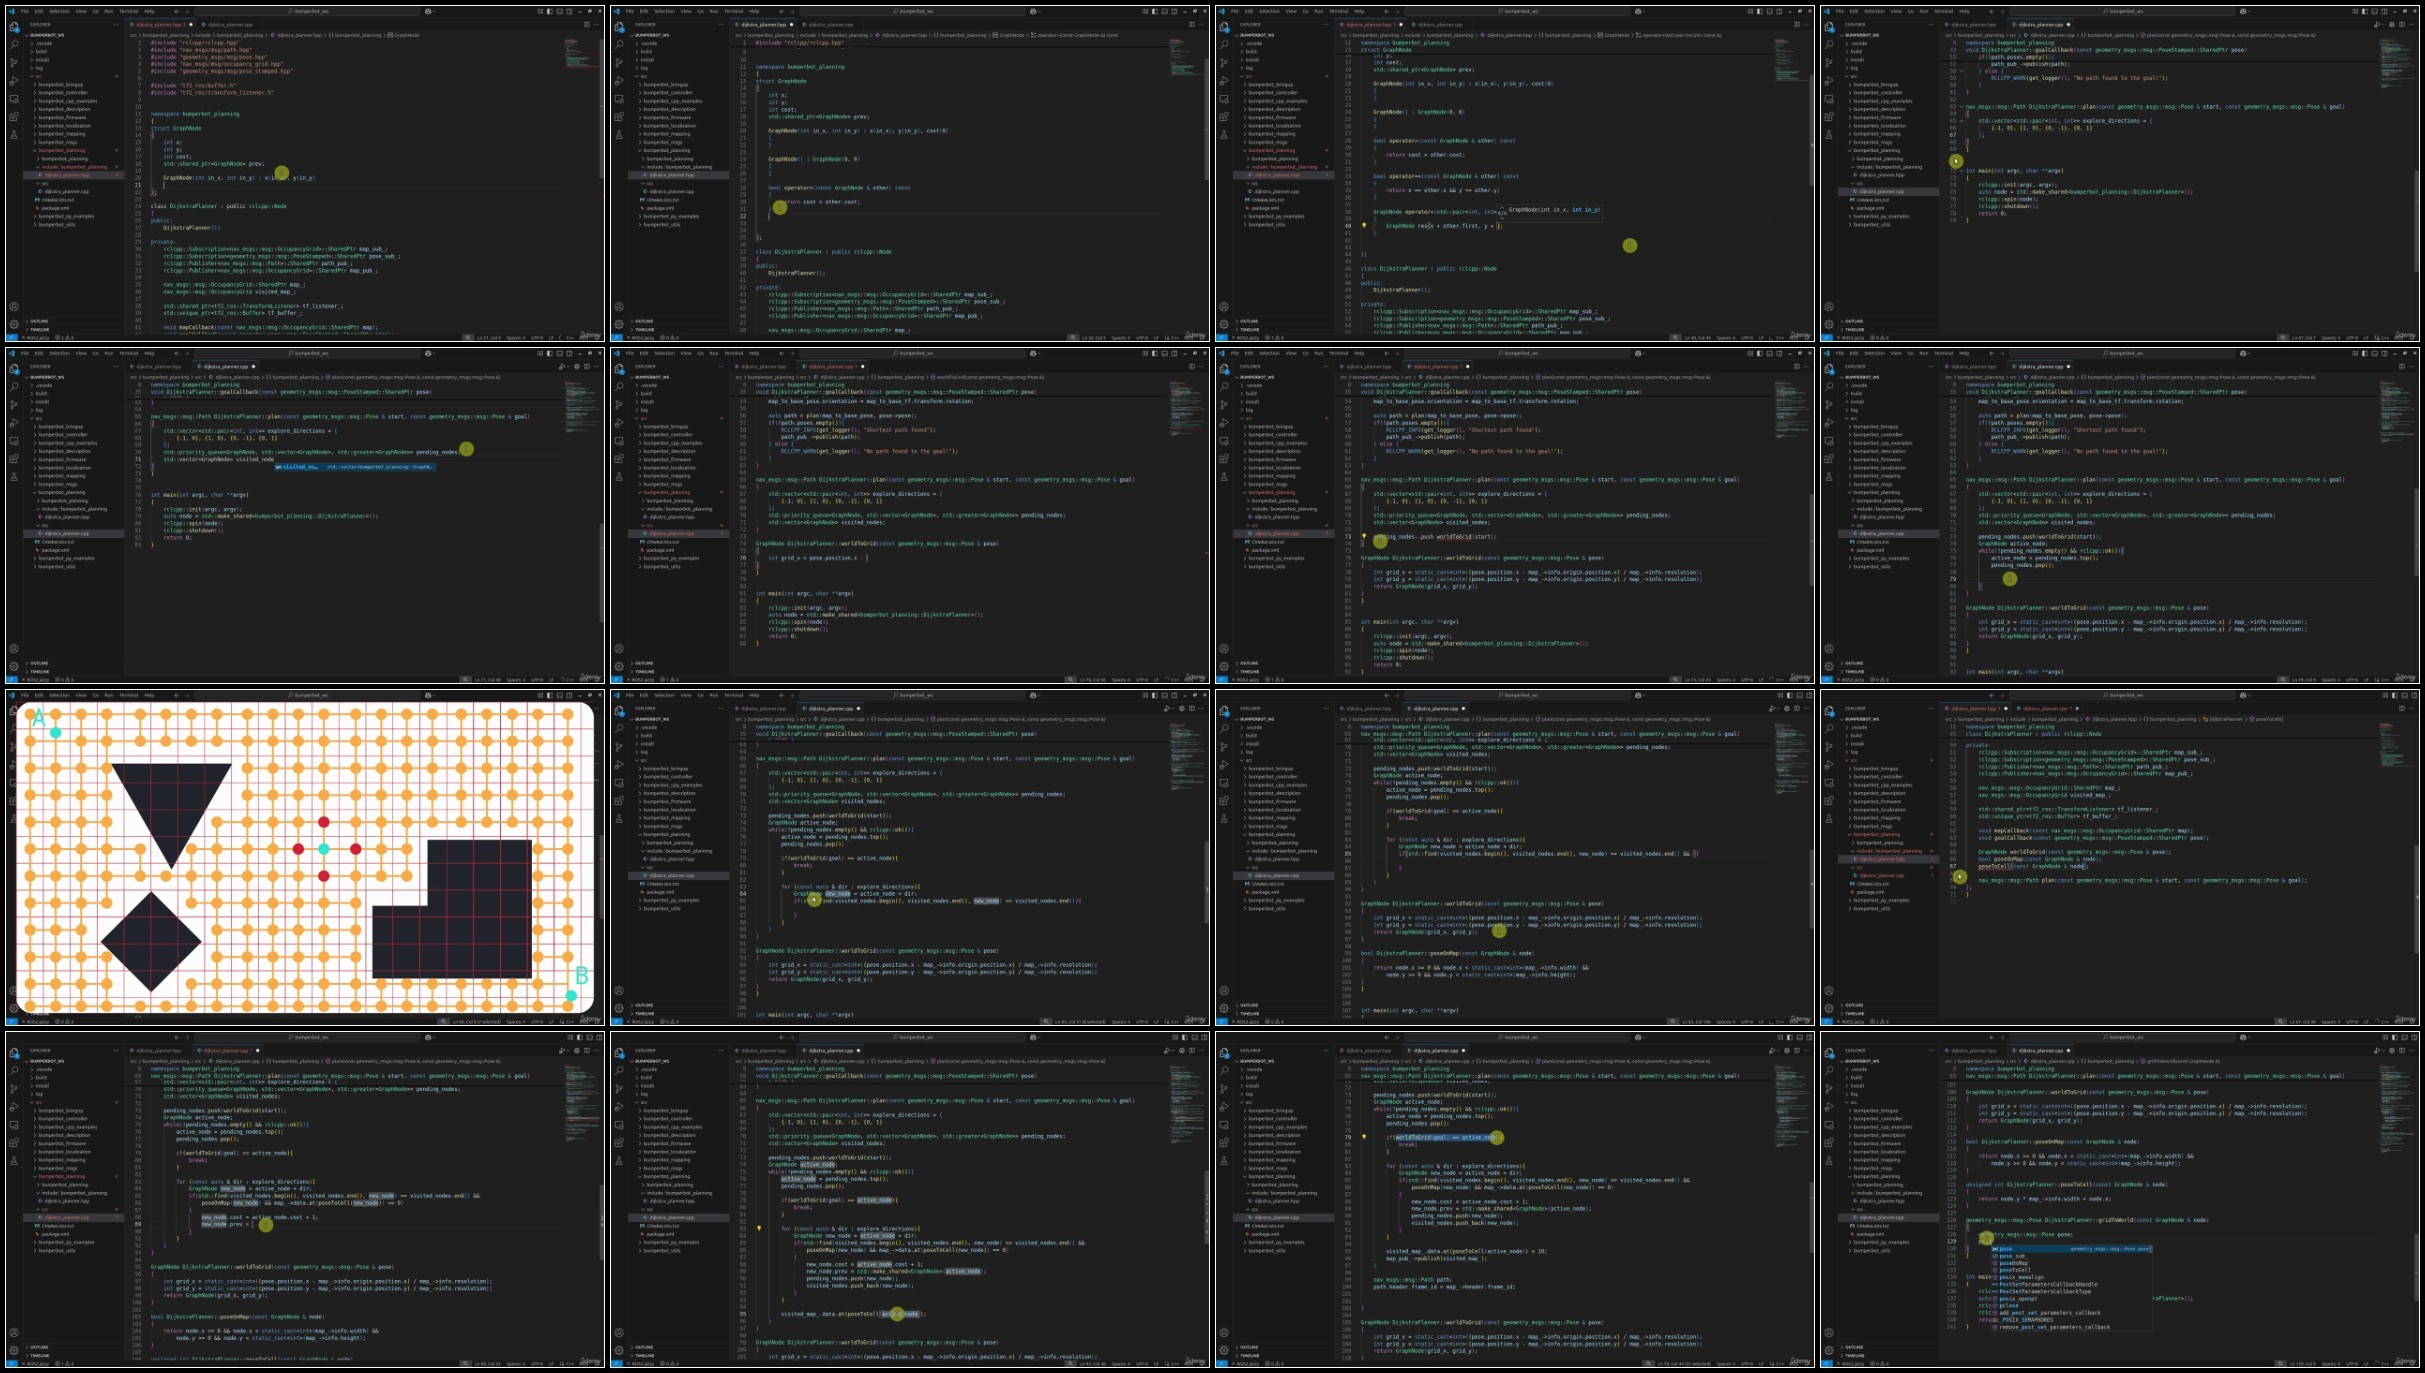Click Spaces: 4 indentation in top-left frame
Viewport: 2425px width, 1373px height.
(515, 338)
